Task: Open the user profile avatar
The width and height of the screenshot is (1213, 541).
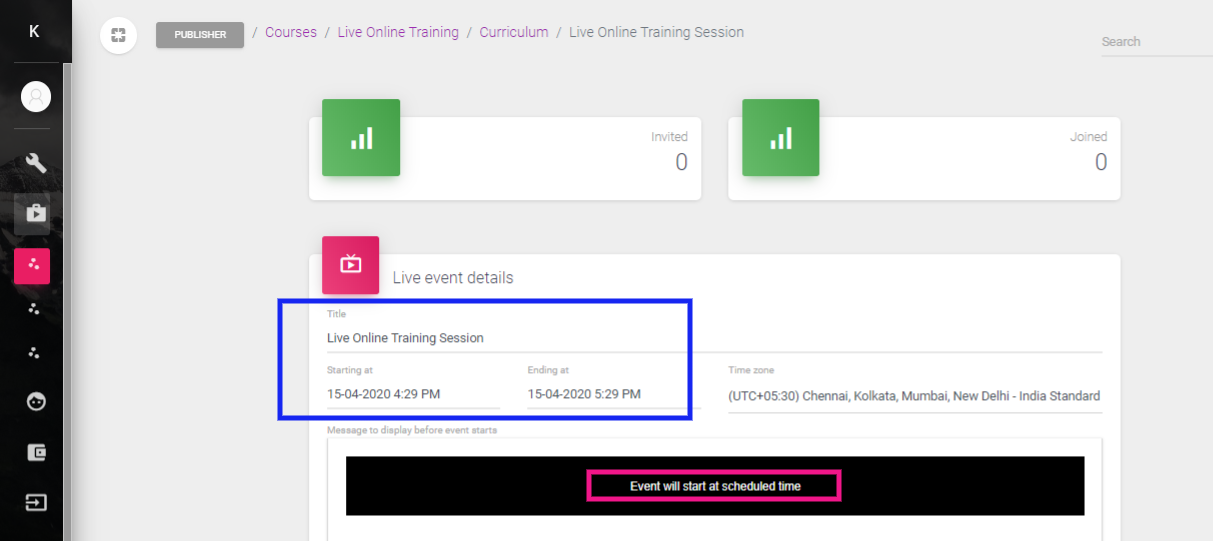Action: (x=36, y=97)
